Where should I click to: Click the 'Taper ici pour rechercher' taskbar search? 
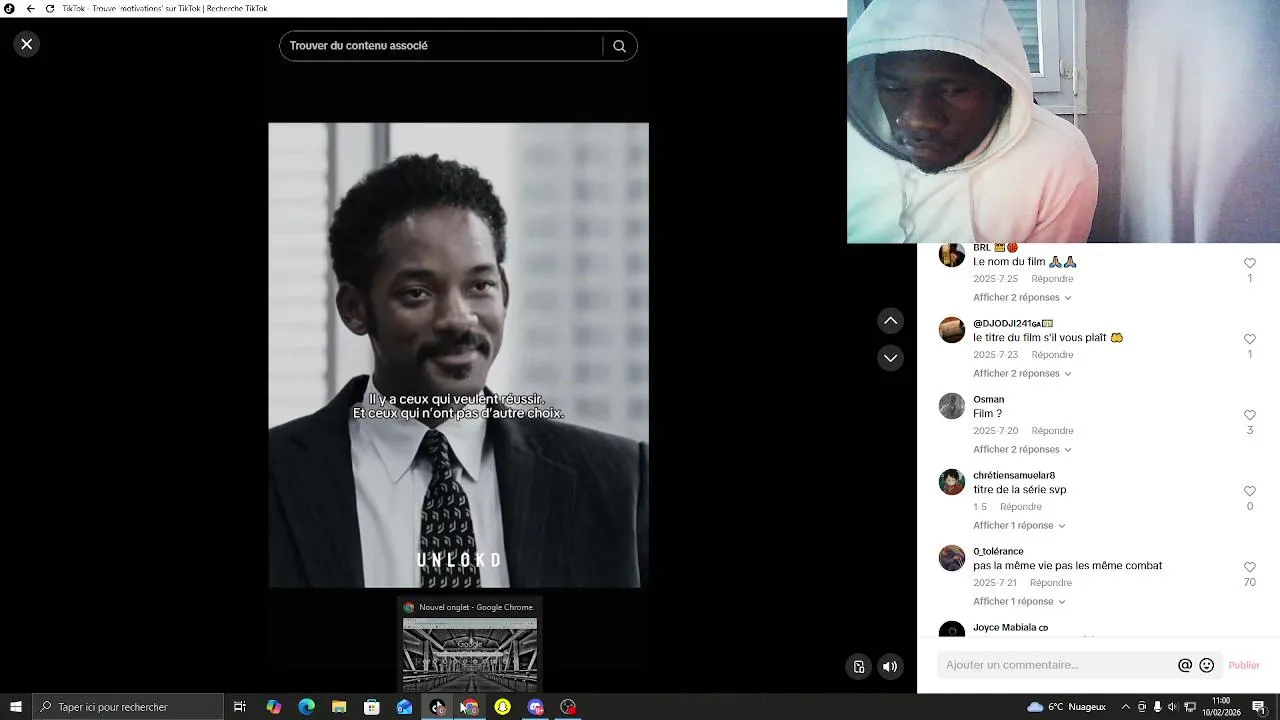(128, 707)
